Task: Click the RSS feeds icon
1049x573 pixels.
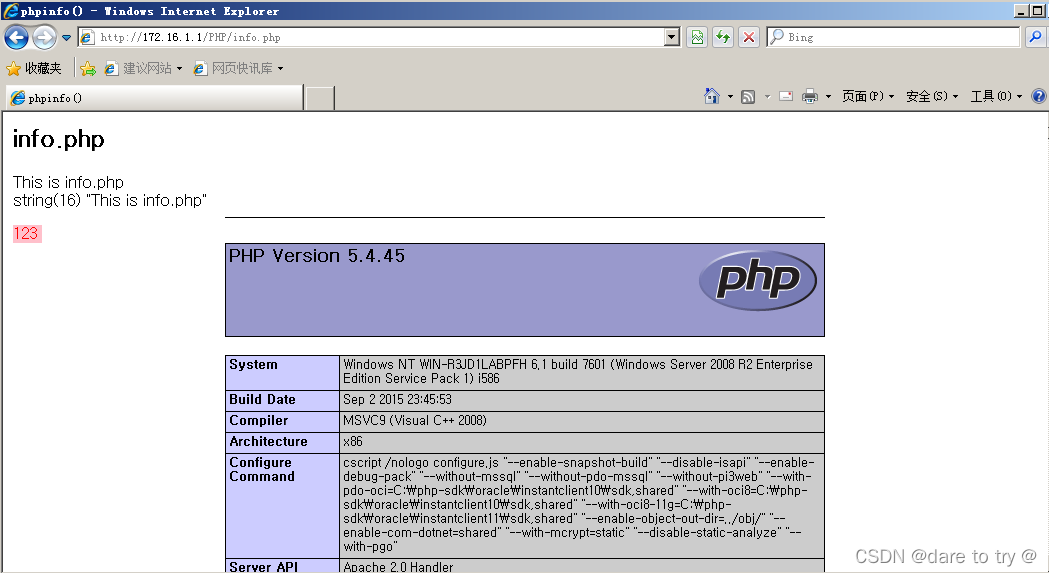Action: 748,96
